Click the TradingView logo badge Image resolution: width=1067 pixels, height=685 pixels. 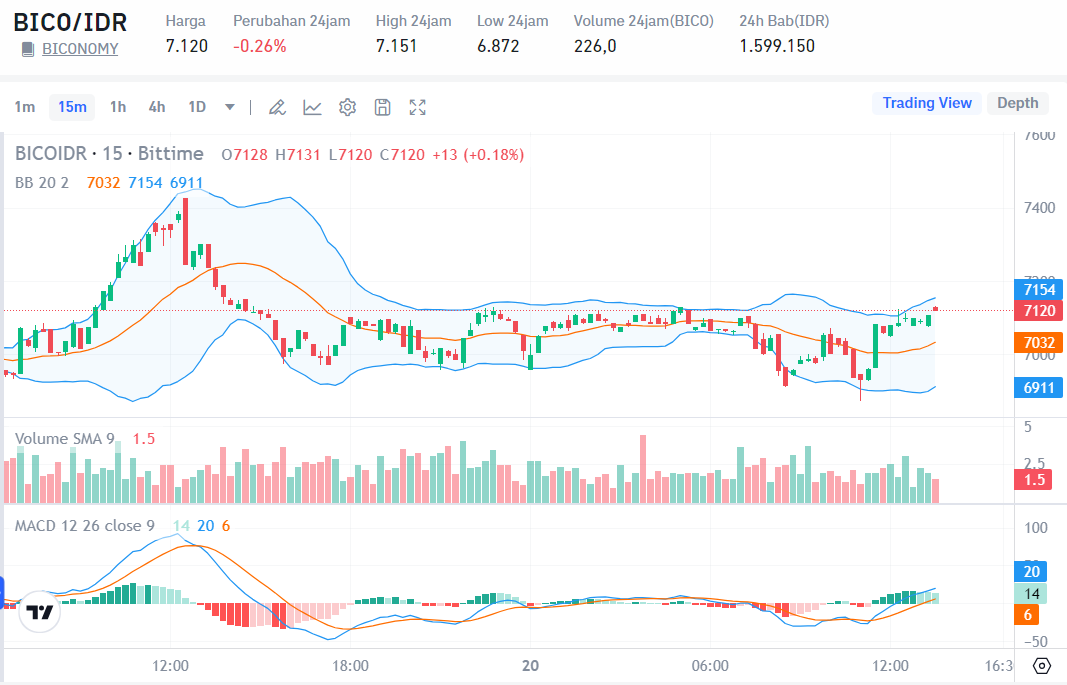[40, 612]
